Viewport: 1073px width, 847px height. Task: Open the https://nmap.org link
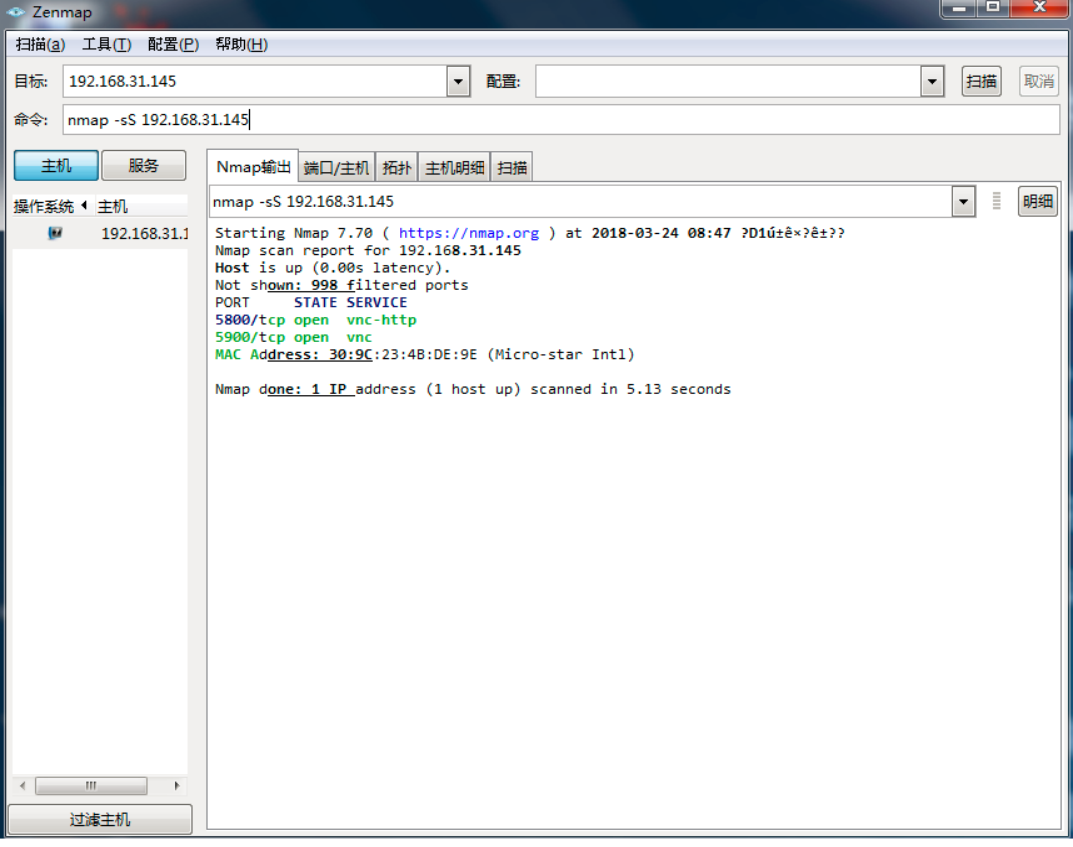tap(469, 233)
